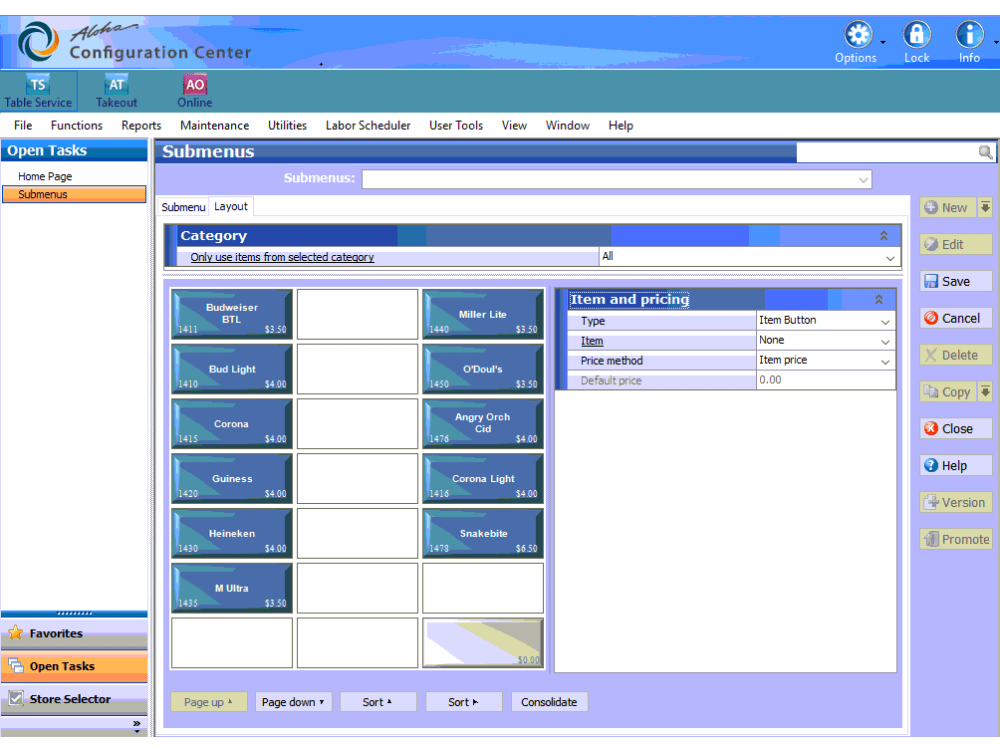
Task: Switch to Table Service product
Action: [x=38, y=91]
